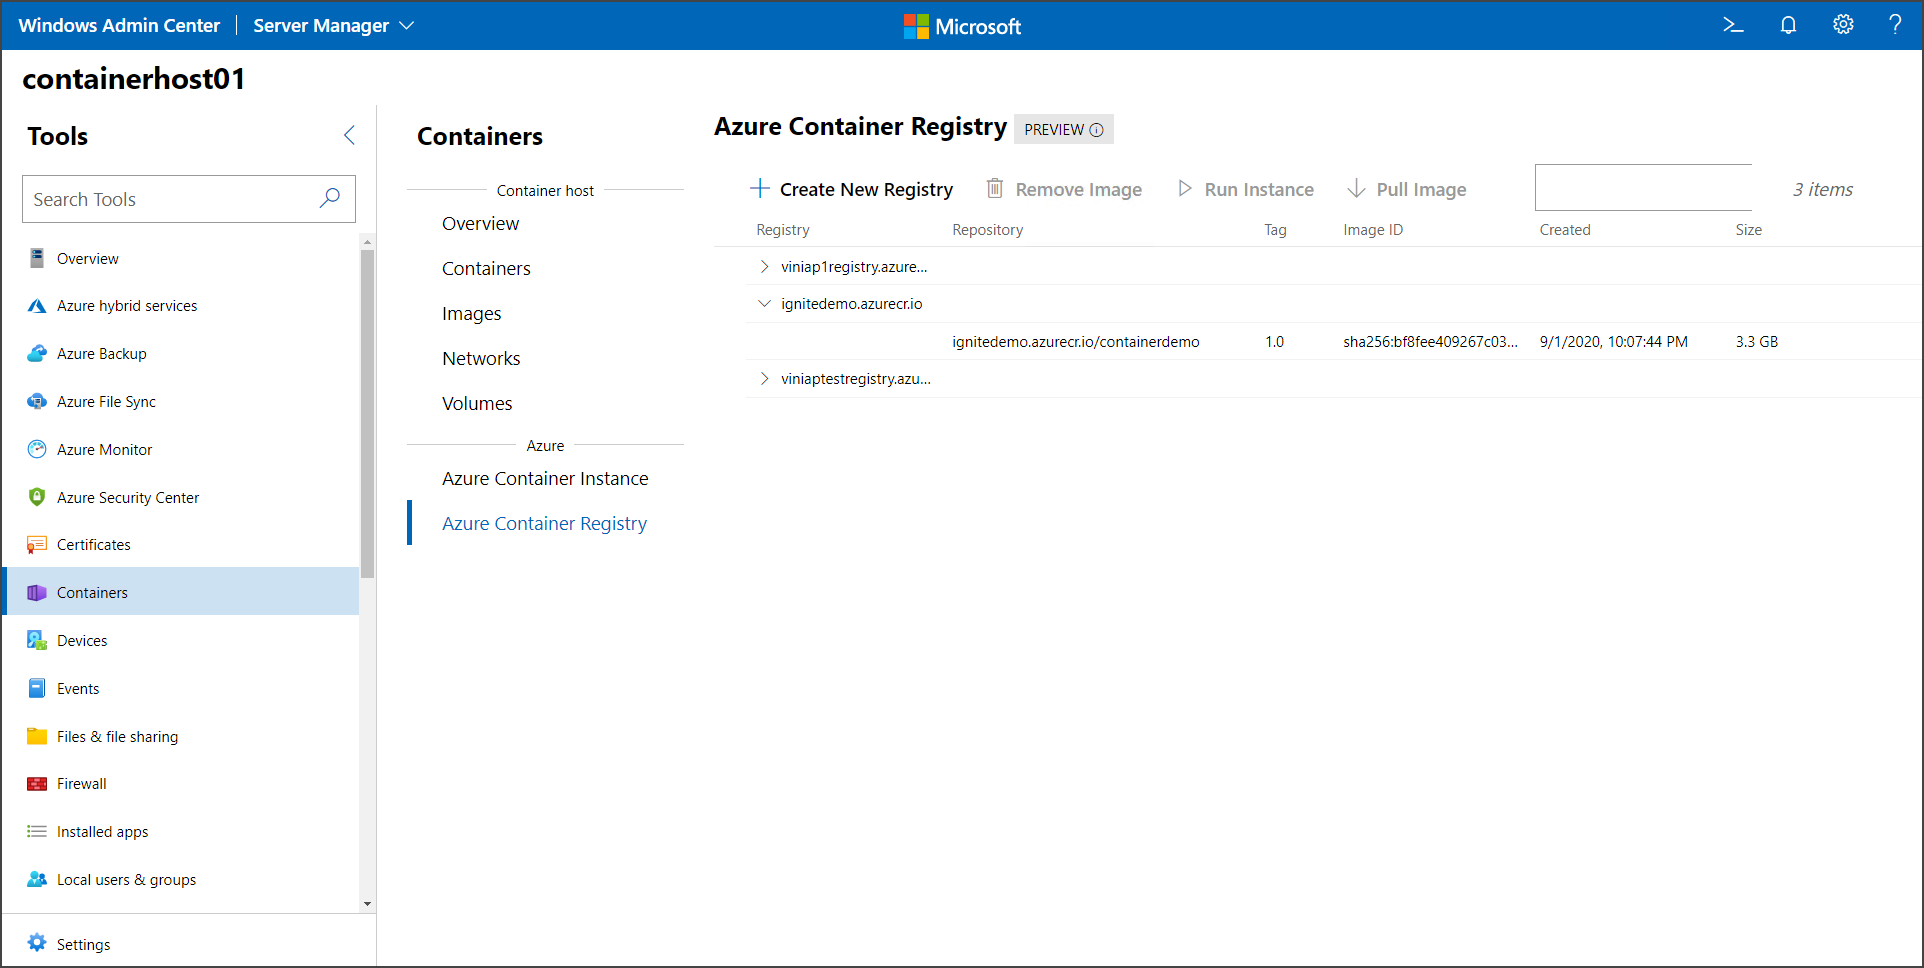Open Azure Security Center

127,497
